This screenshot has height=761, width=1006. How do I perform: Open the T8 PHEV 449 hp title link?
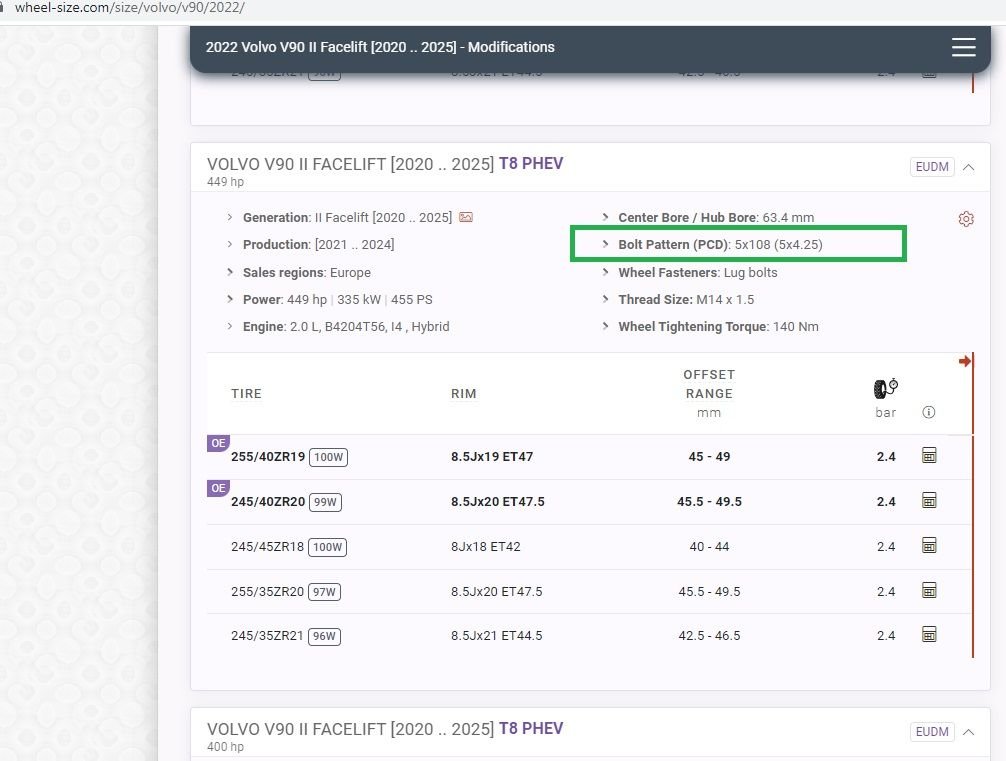pos(530,164)
